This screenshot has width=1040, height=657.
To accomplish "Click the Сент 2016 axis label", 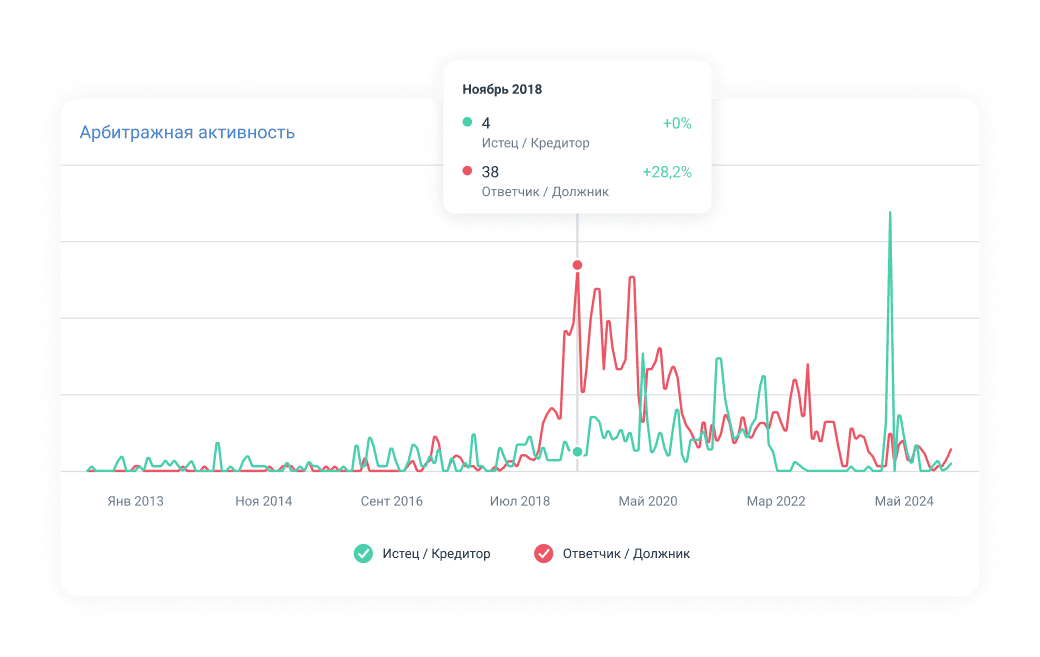I will [392, 501].
